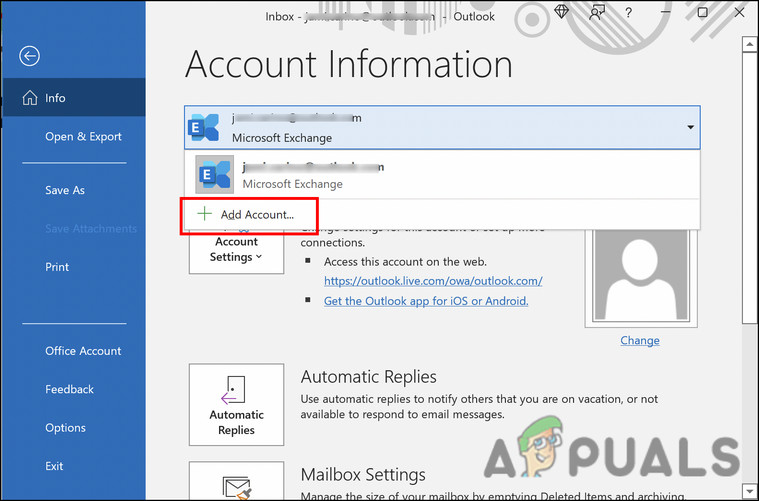Open the Open & Export tab
Image resolution: width=759 pixels, height=501 pixels.
[x=83, y=137]
